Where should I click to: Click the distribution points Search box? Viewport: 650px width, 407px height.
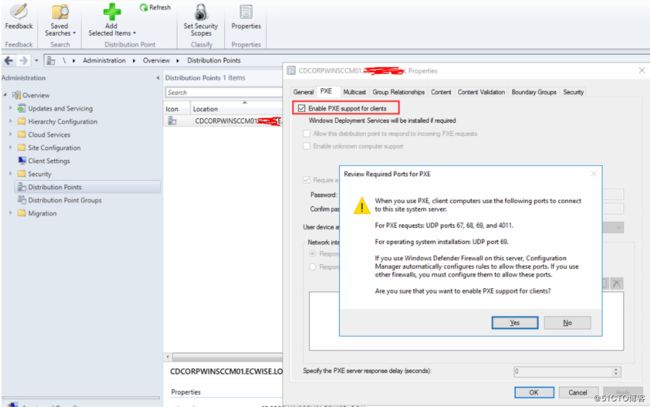pos(224,92)
